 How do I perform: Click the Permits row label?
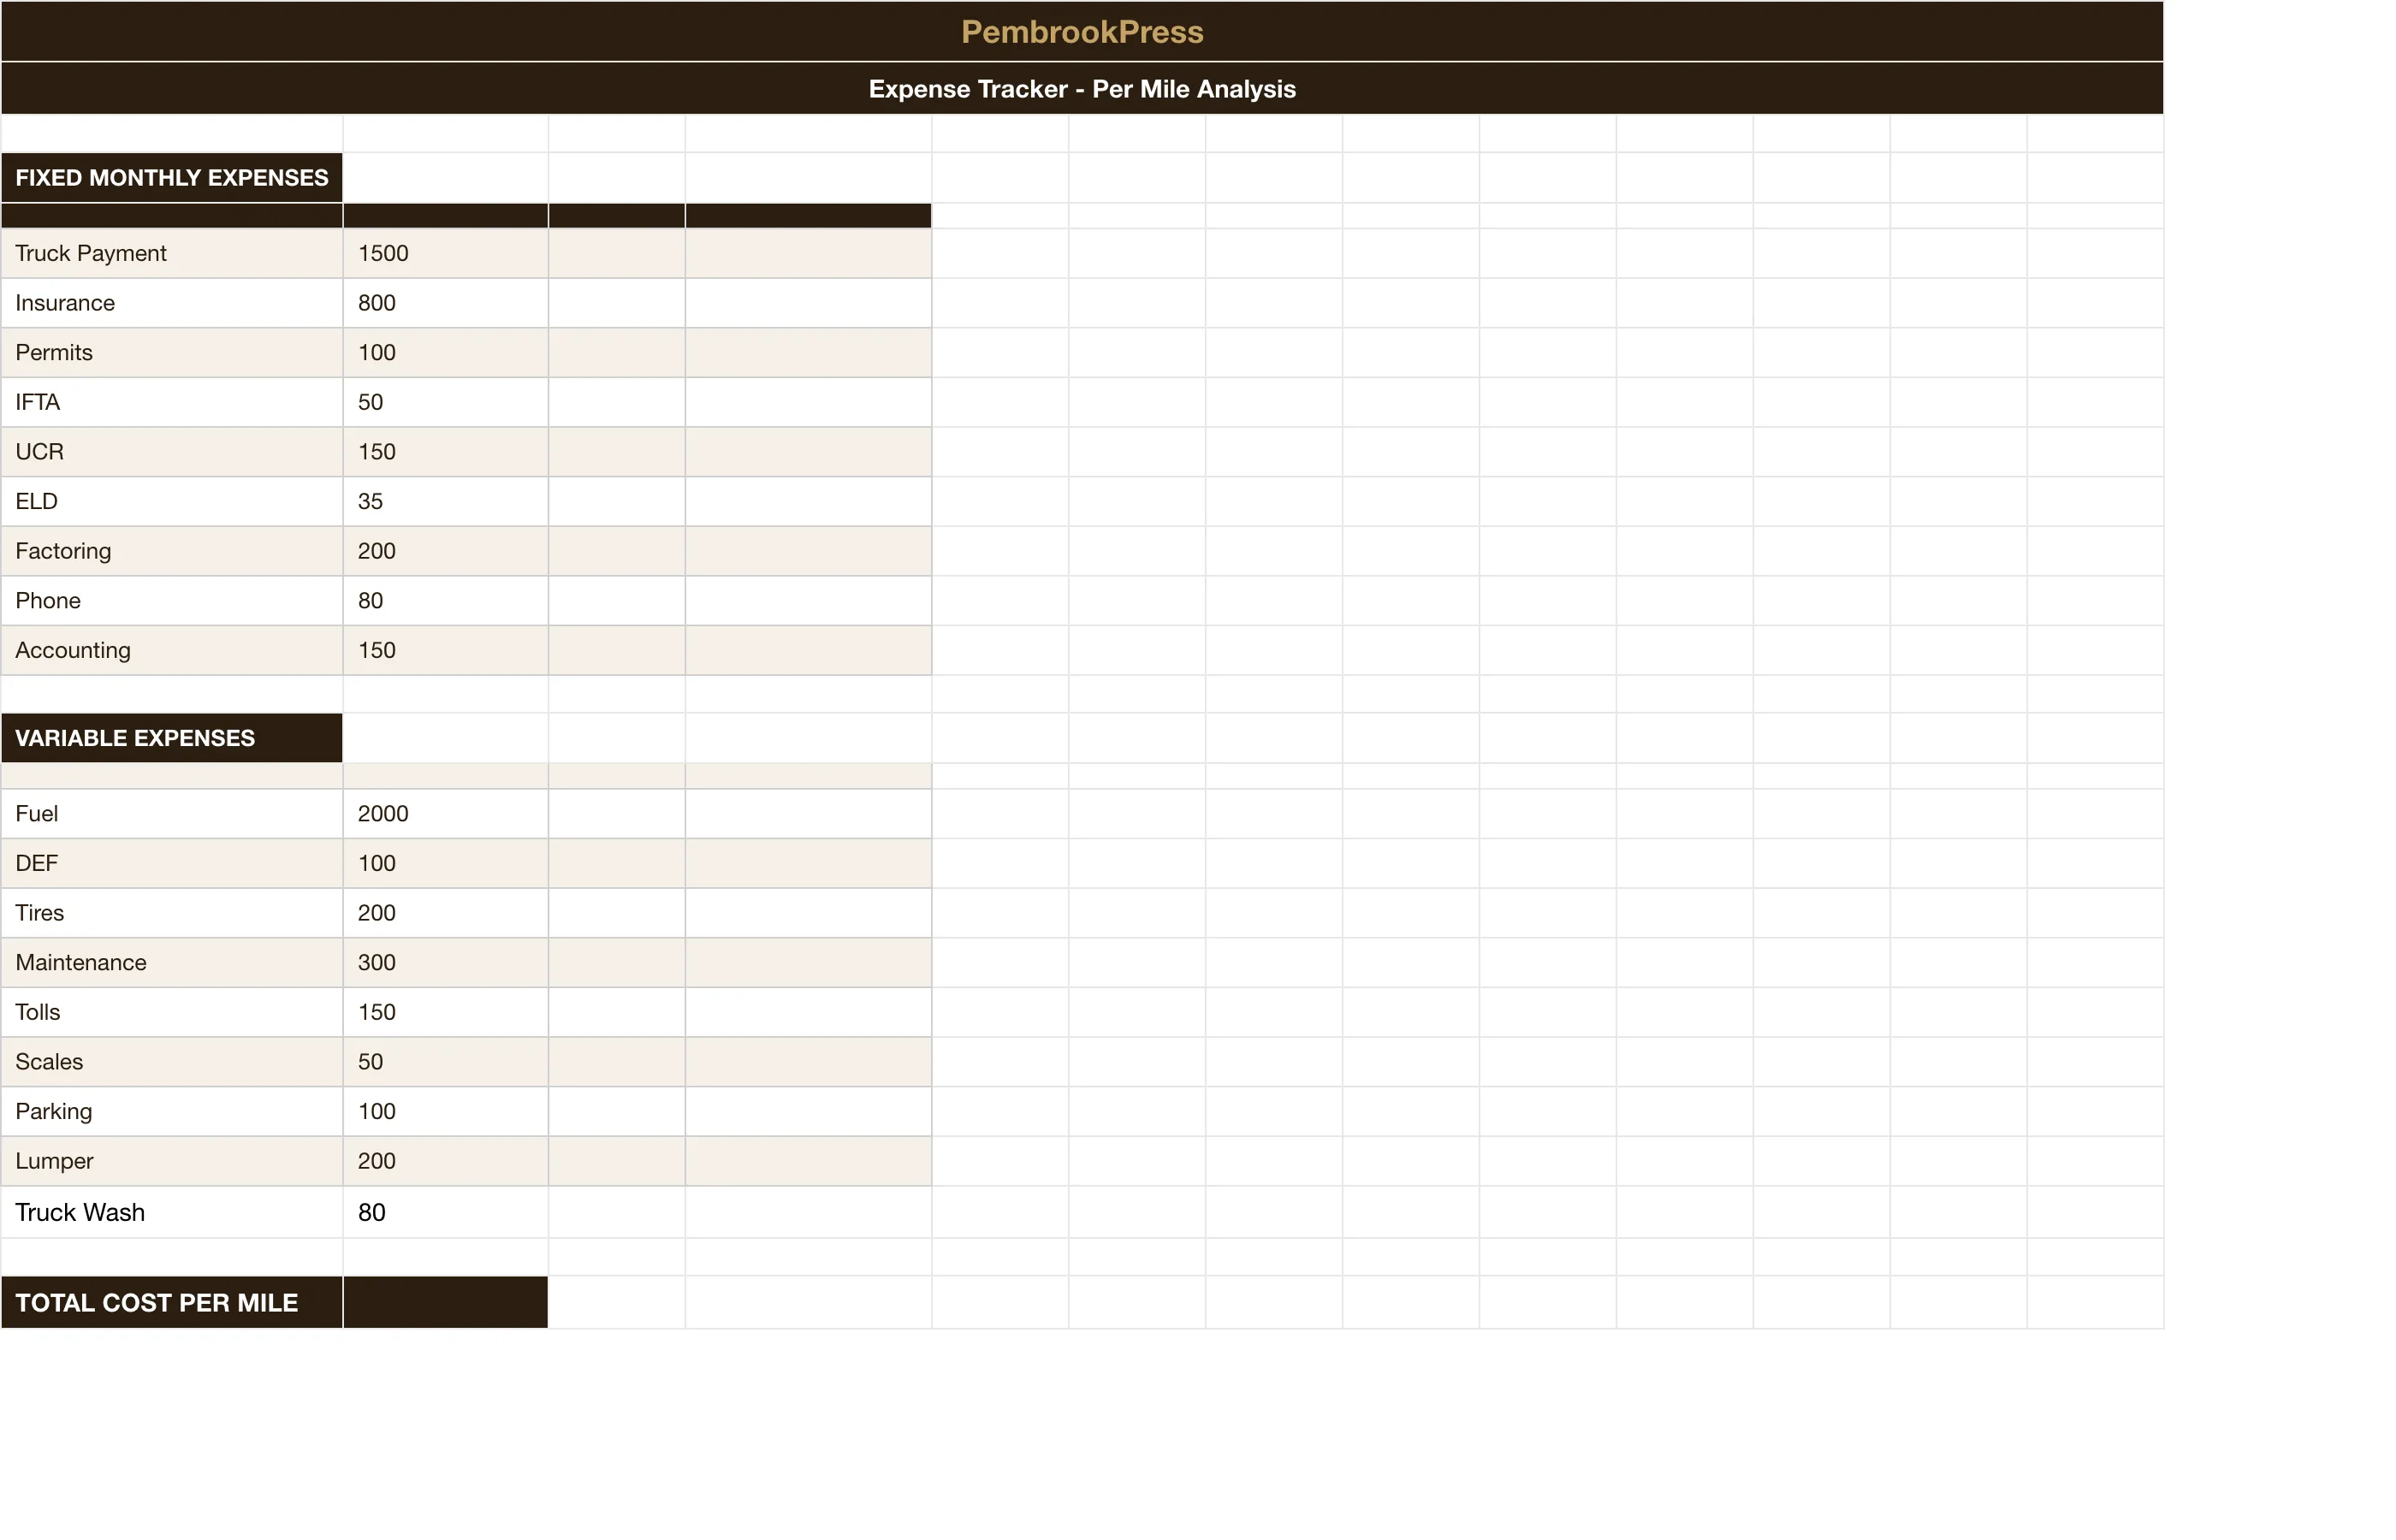click(x=172, y=353)
